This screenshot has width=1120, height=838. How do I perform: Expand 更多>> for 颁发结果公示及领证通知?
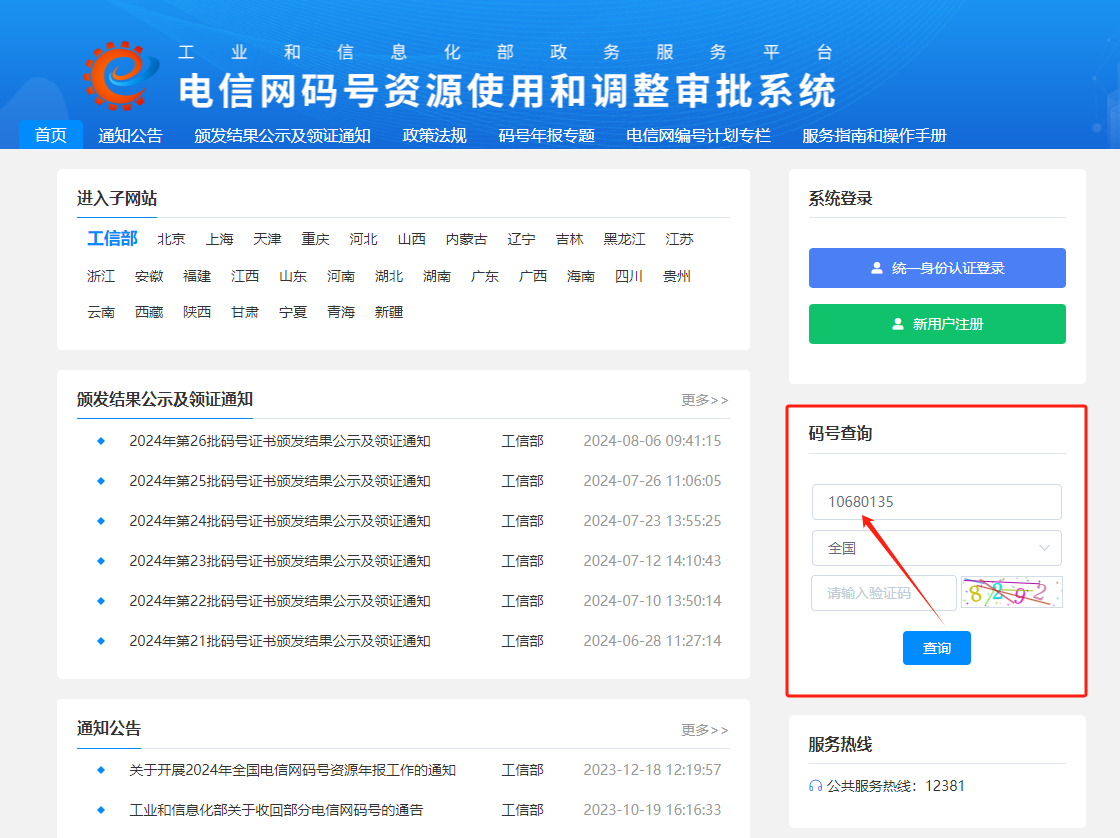[705, 400]
